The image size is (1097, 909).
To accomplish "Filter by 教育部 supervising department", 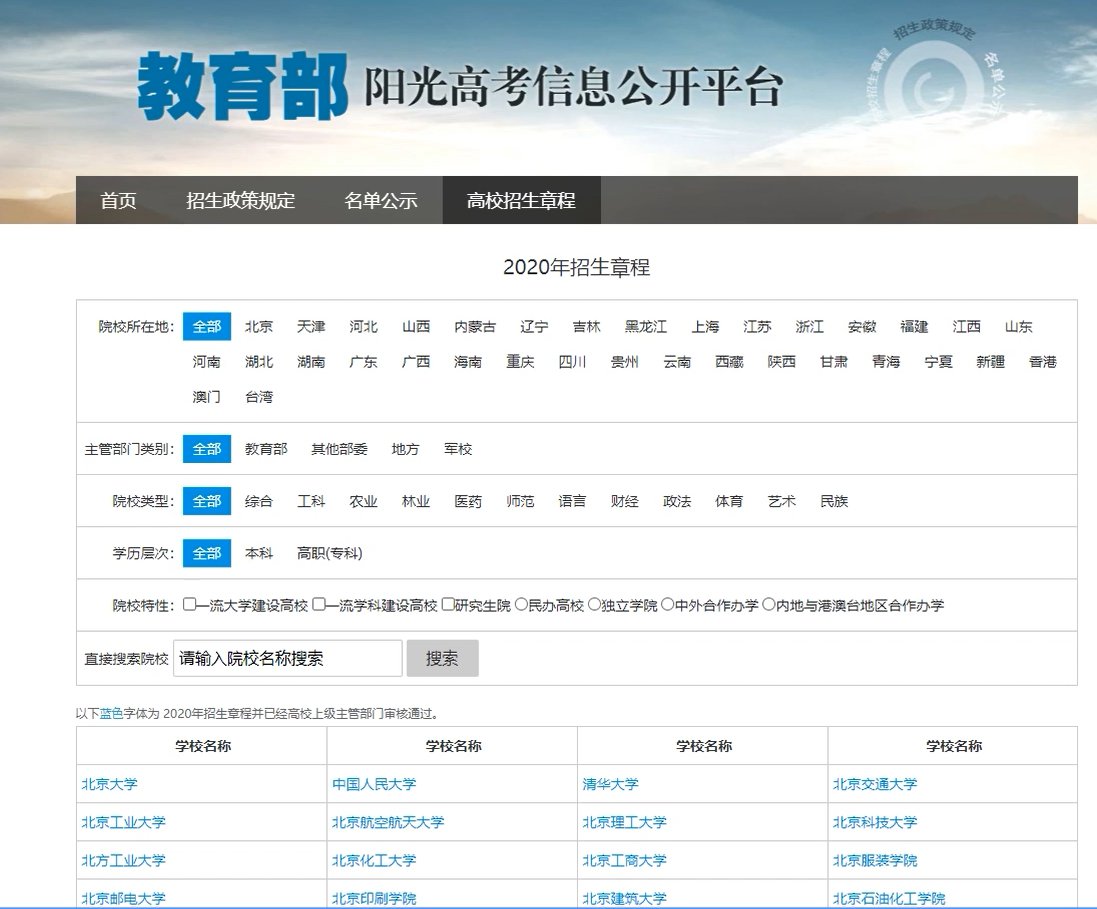I will point(266,449).
